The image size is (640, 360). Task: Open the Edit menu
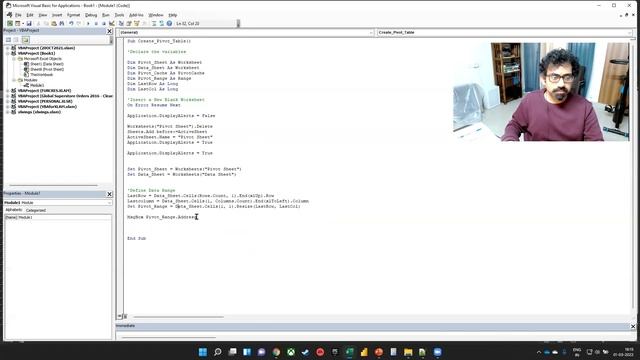30,15
